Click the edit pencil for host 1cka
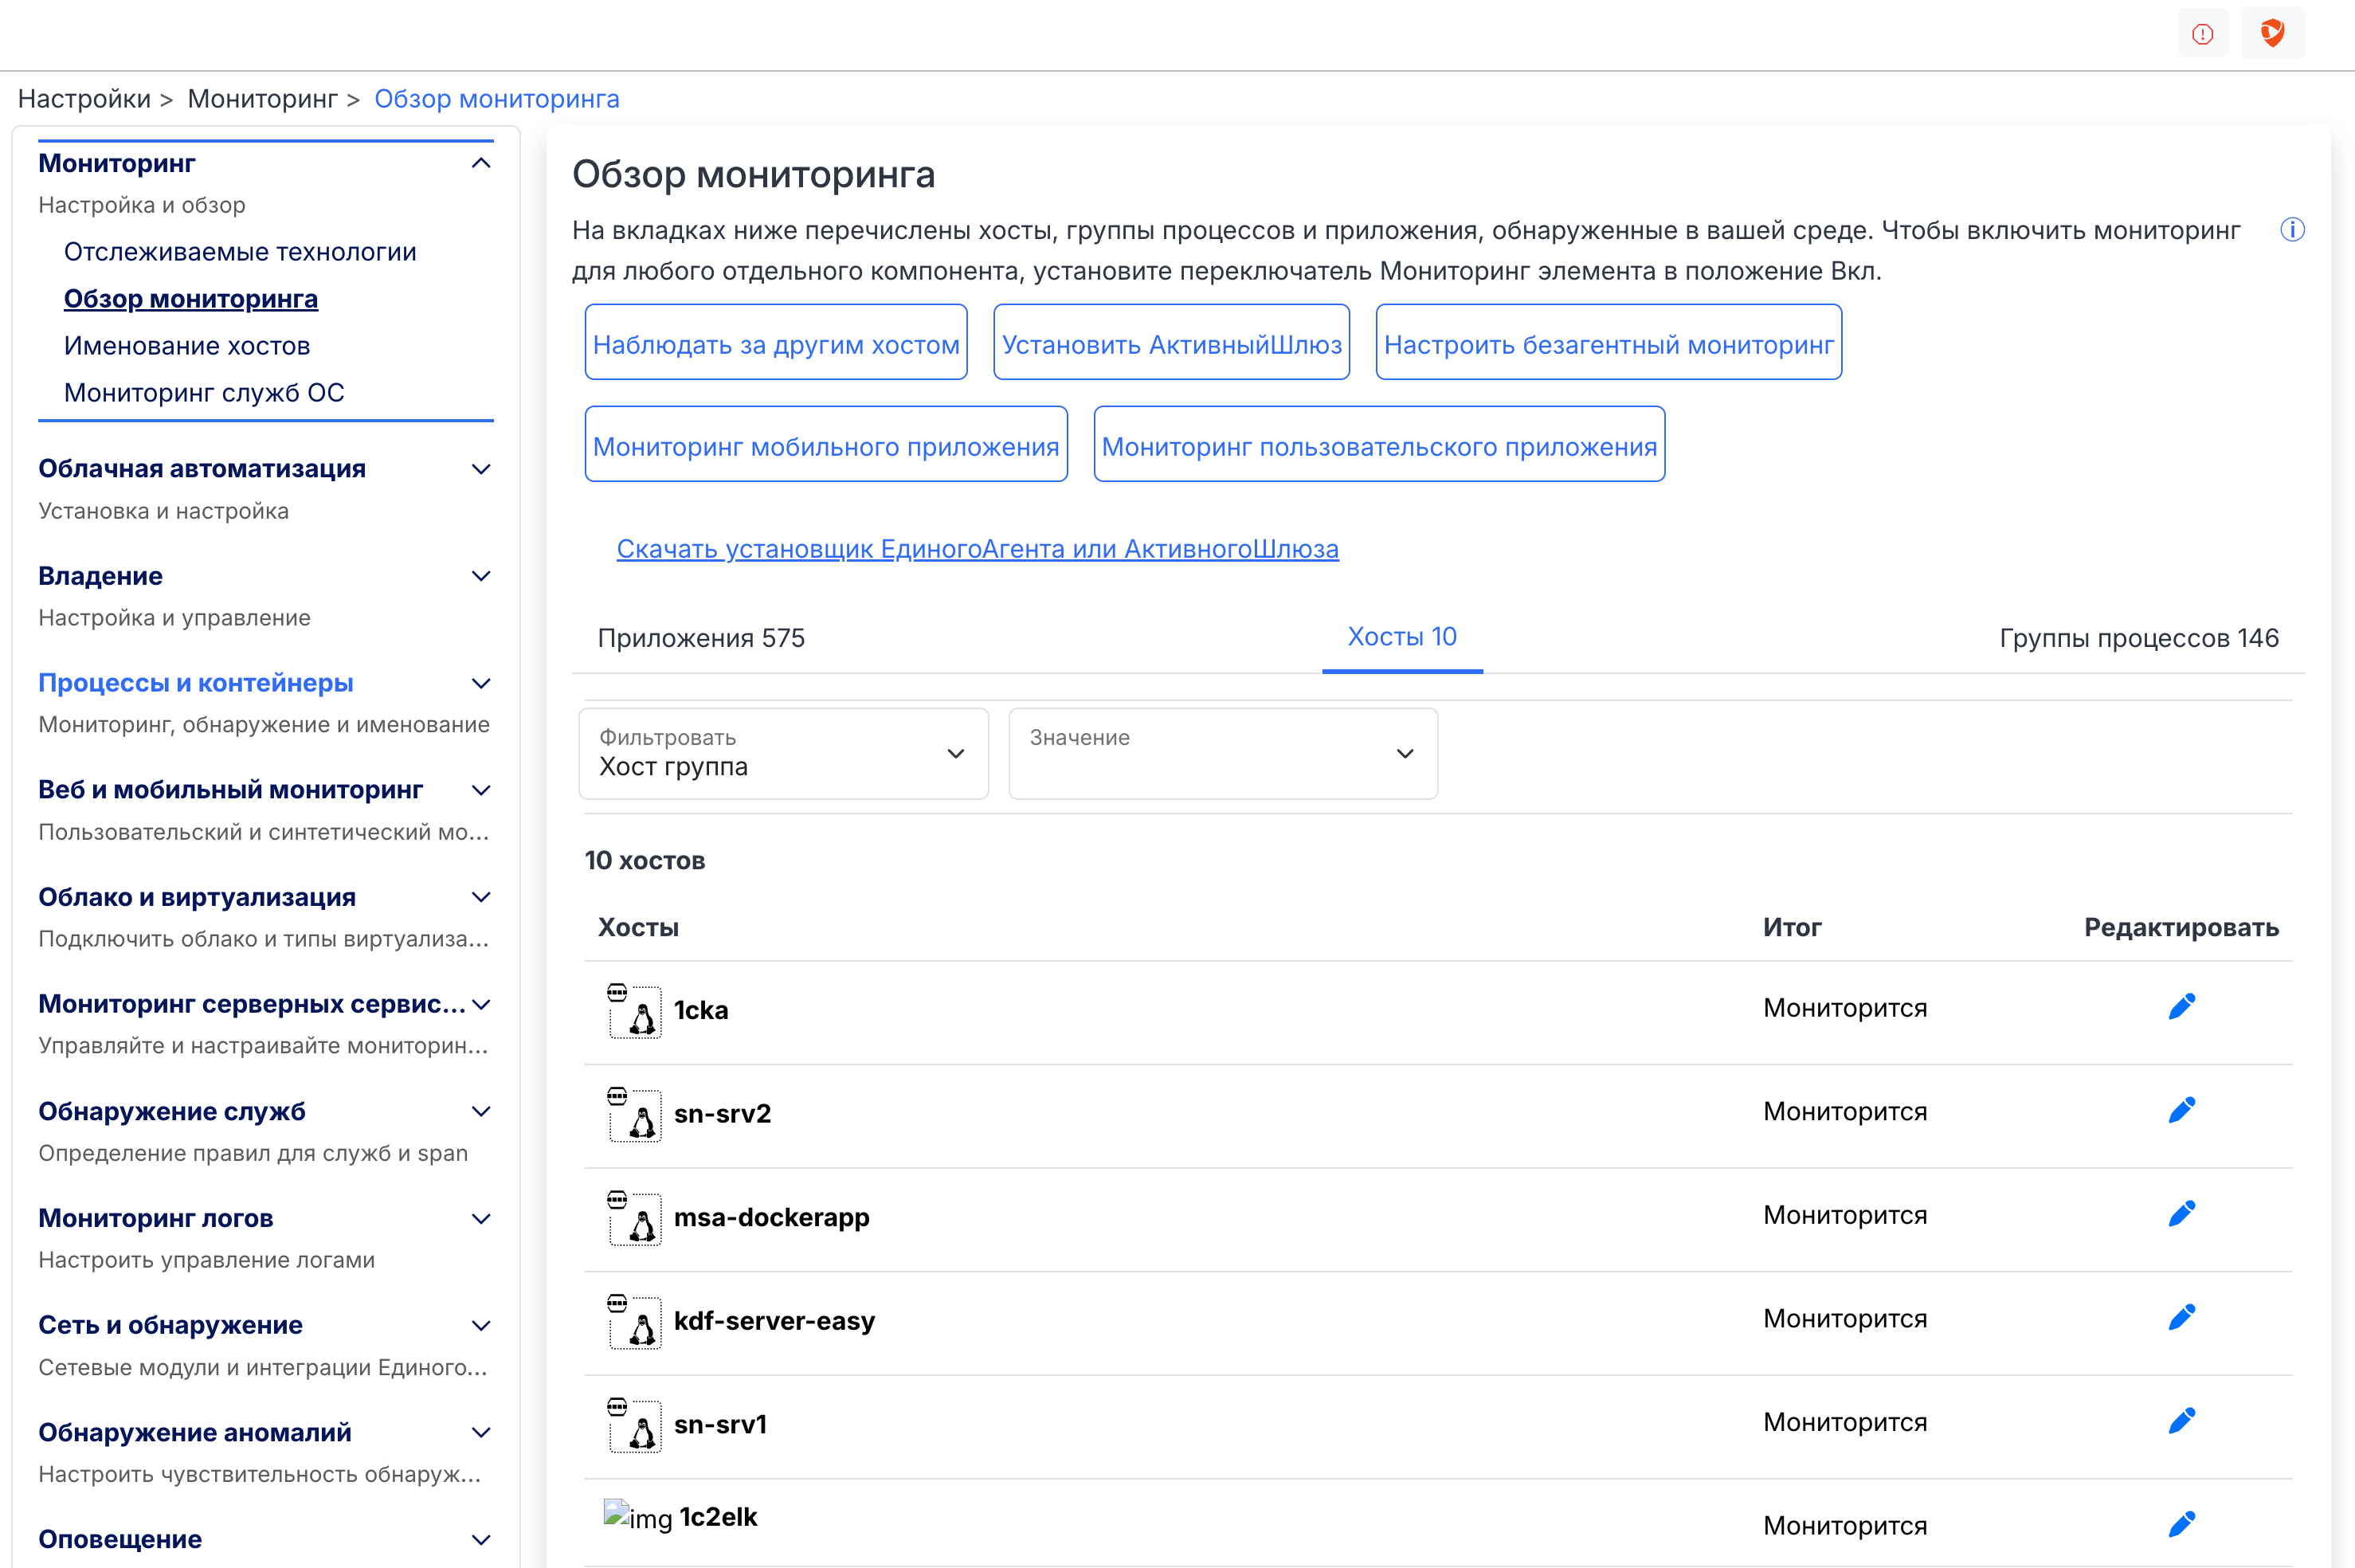 tap(2181, 1007)
